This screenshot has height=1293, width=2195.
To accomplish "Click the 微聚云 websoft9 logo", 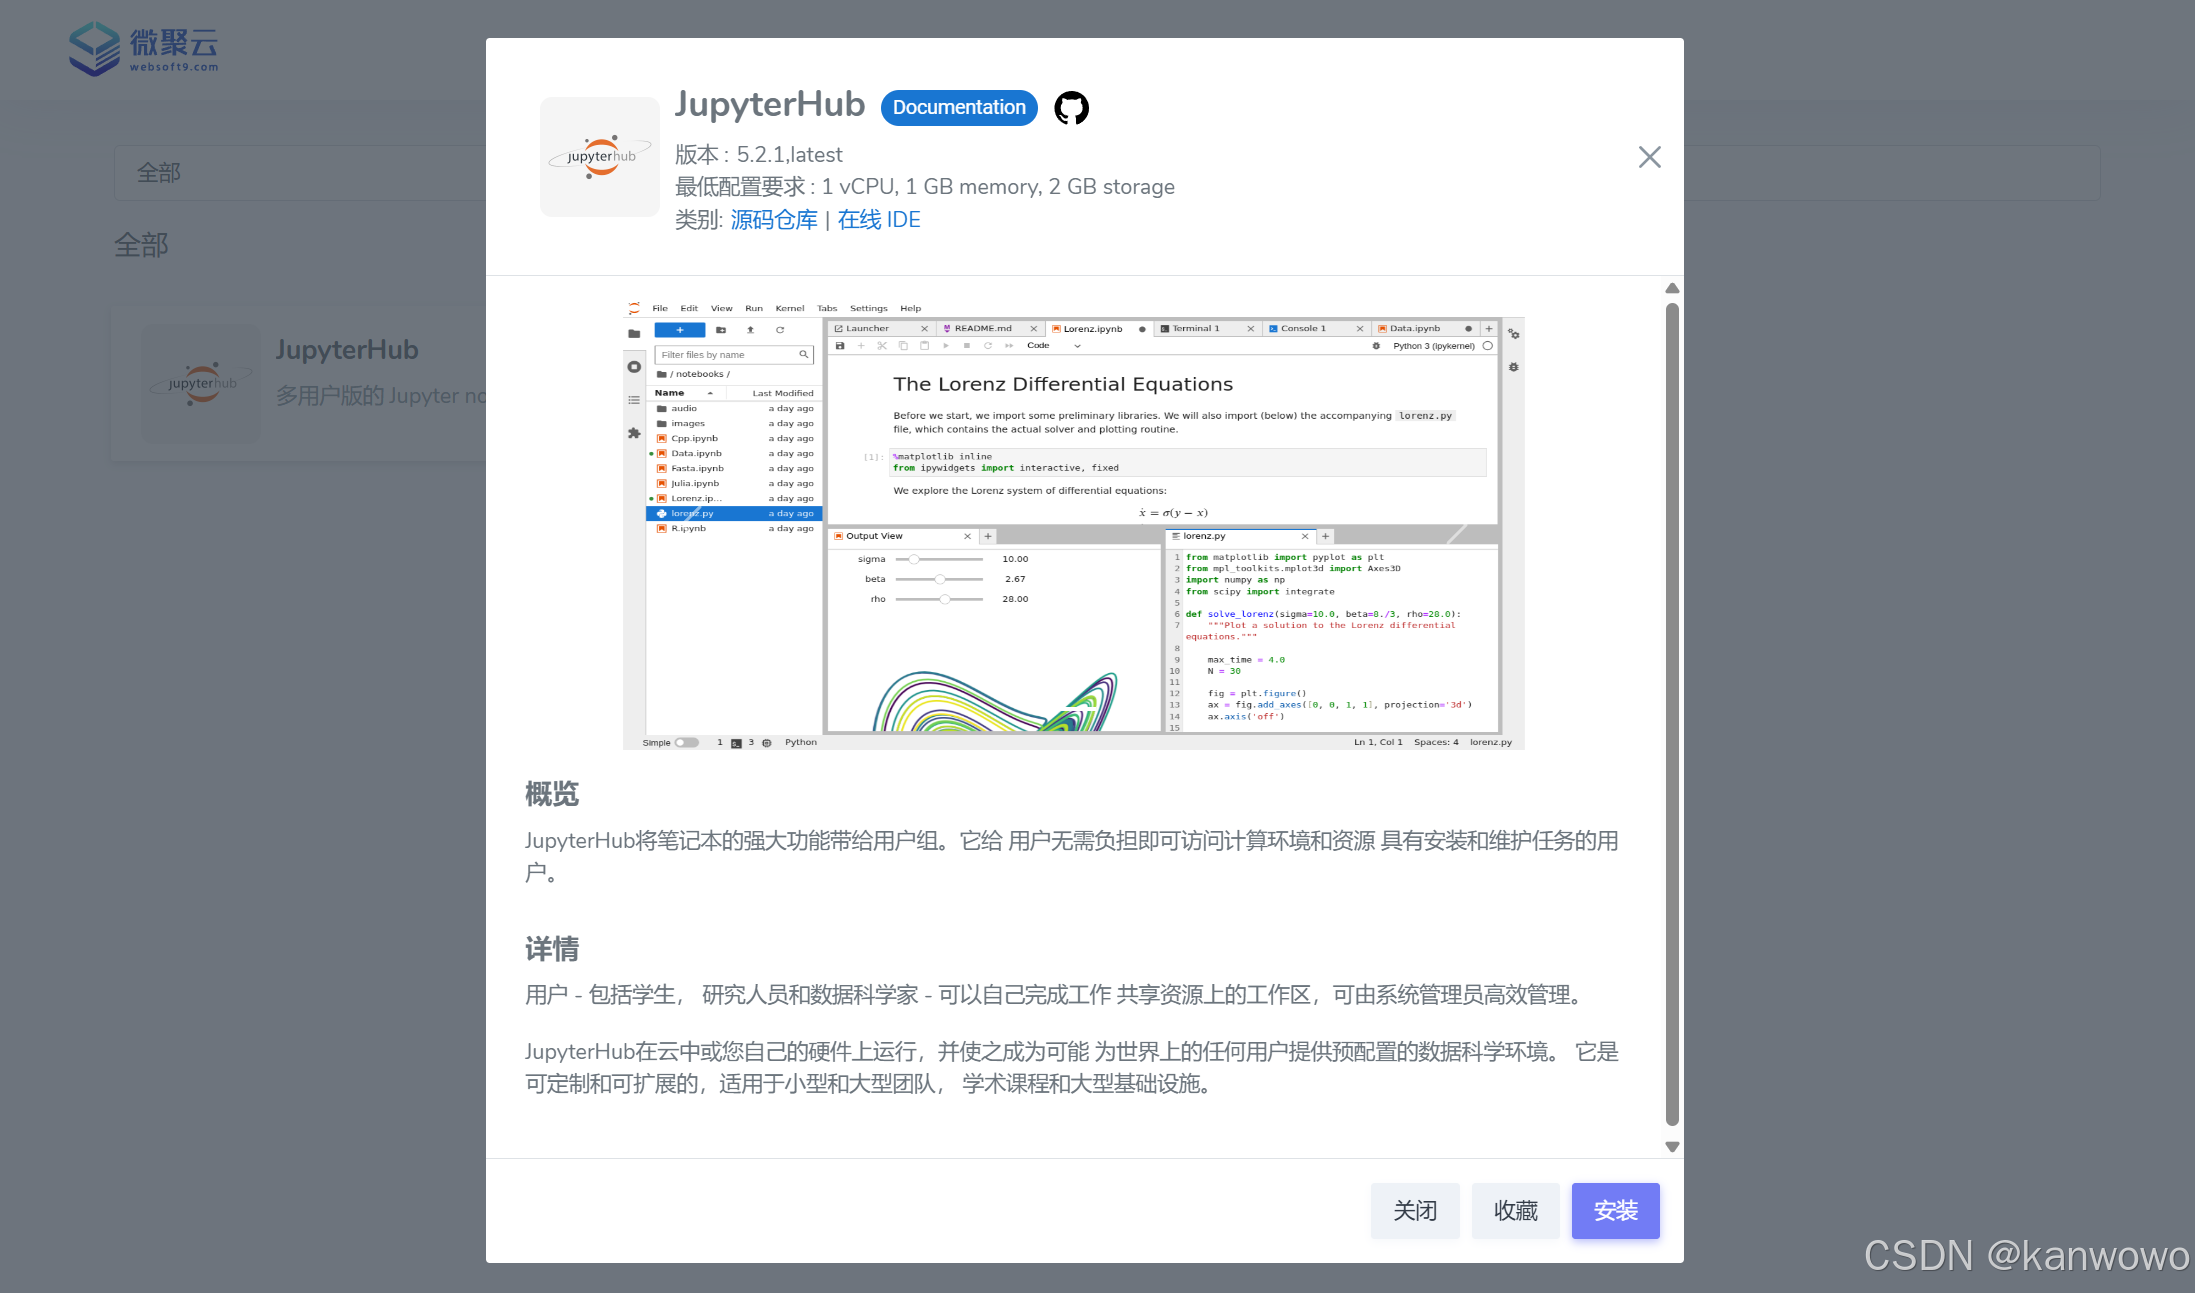I will 144,48.
